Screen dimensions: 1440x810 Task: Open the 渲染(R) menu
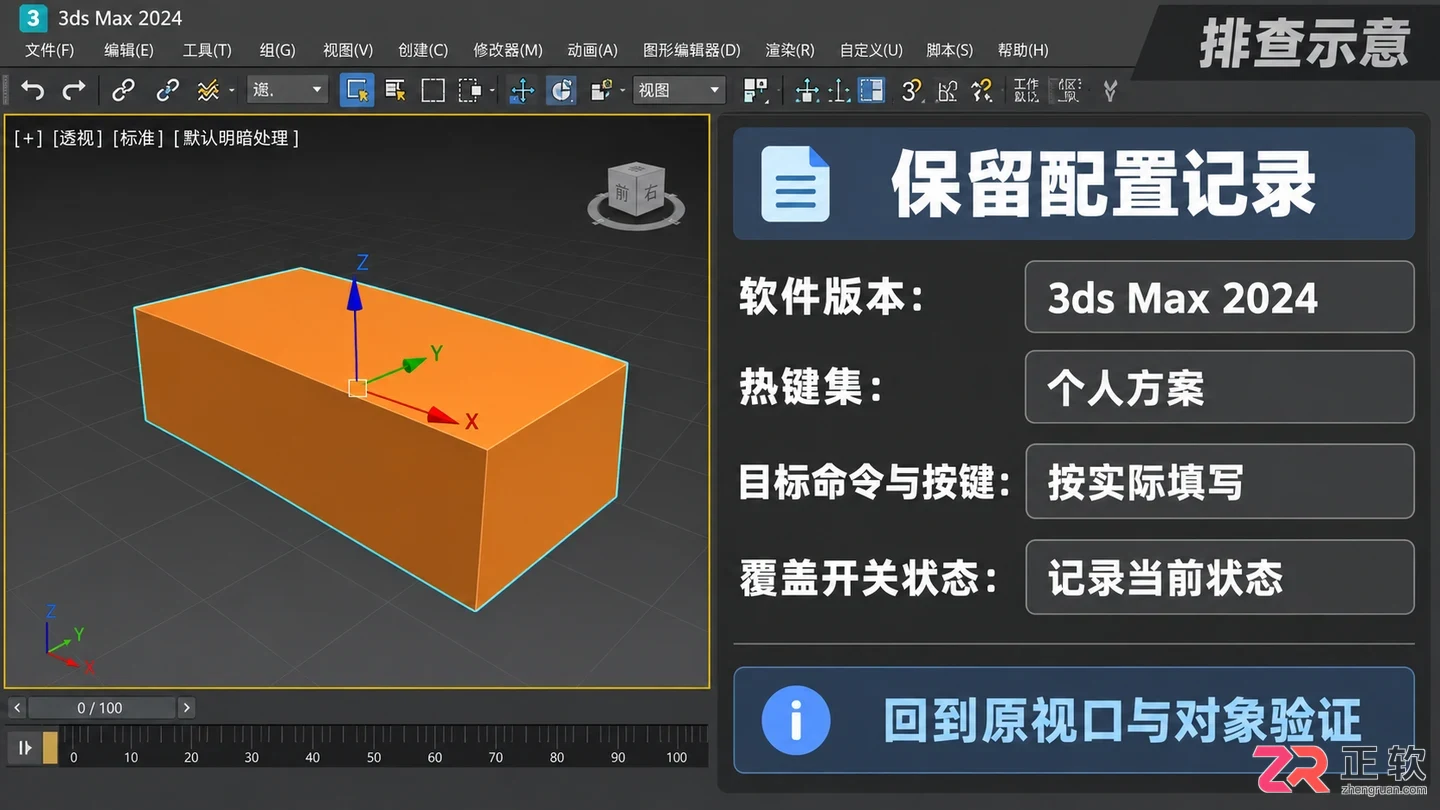point(790,50)
